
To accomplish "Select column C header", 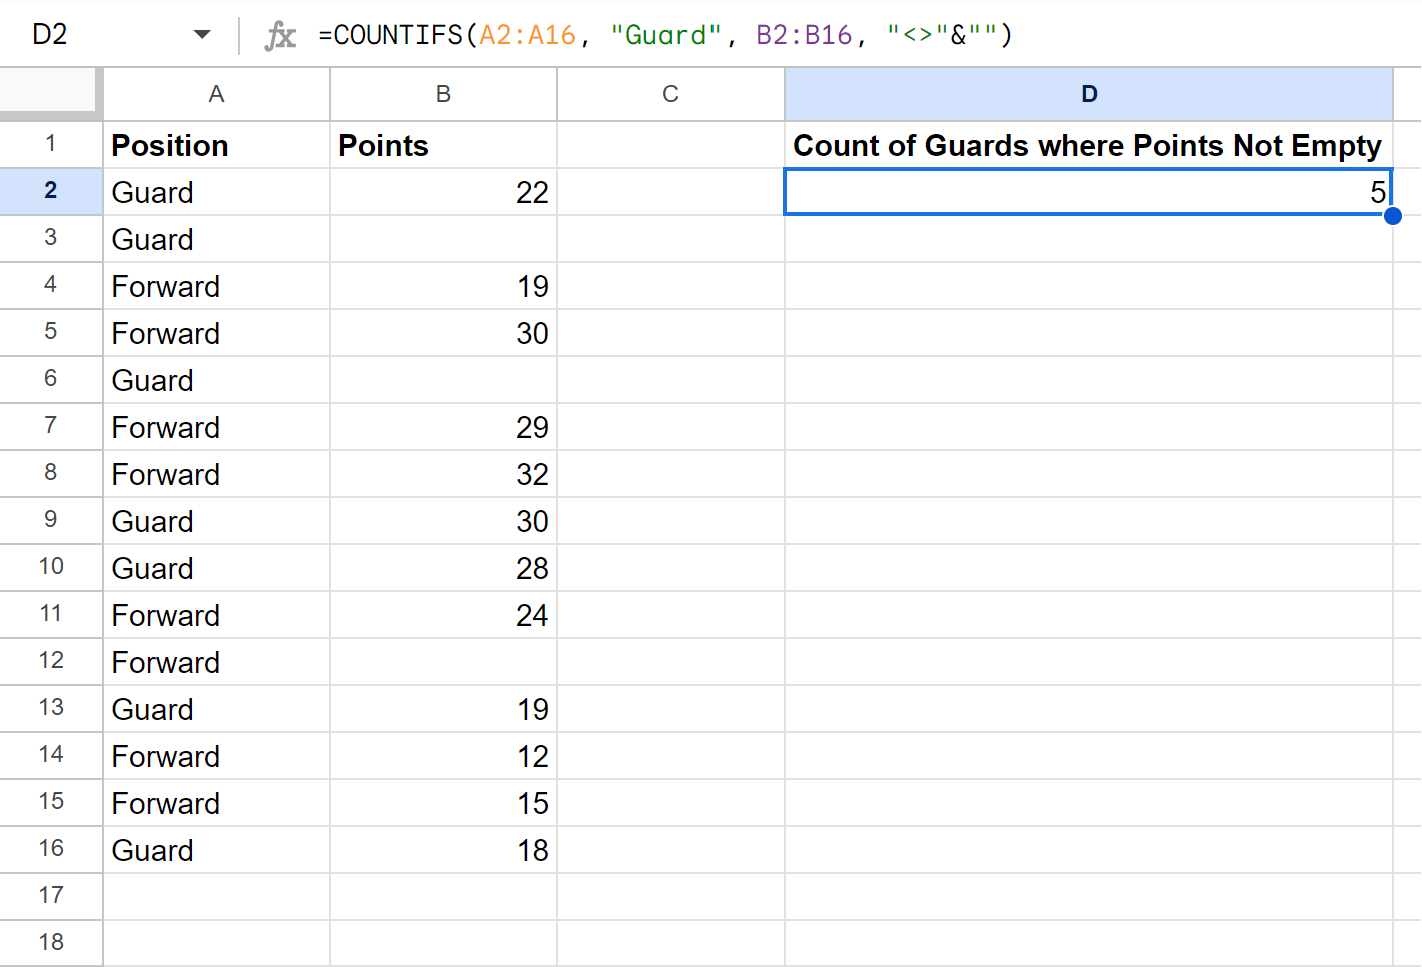I will tap(670, 94).
